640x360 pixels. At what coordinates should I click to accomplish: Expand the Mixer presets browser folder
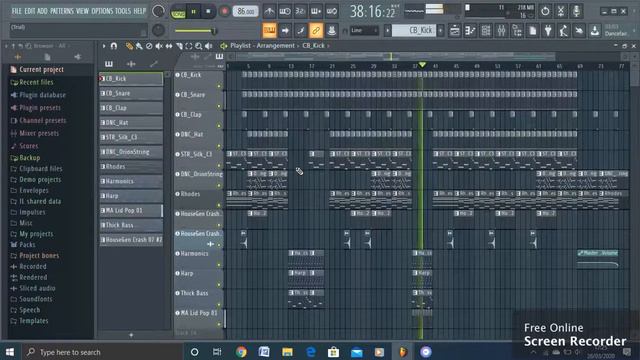pyautogui.click(x=39, y=133)
